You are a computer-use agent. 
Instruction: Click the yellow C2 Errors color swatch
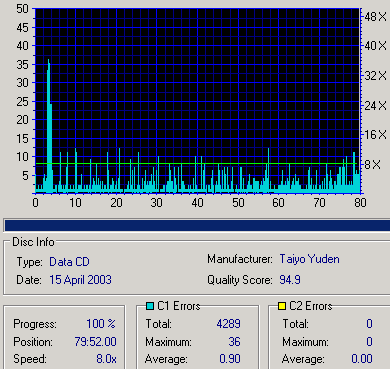[x=282, y=306]
